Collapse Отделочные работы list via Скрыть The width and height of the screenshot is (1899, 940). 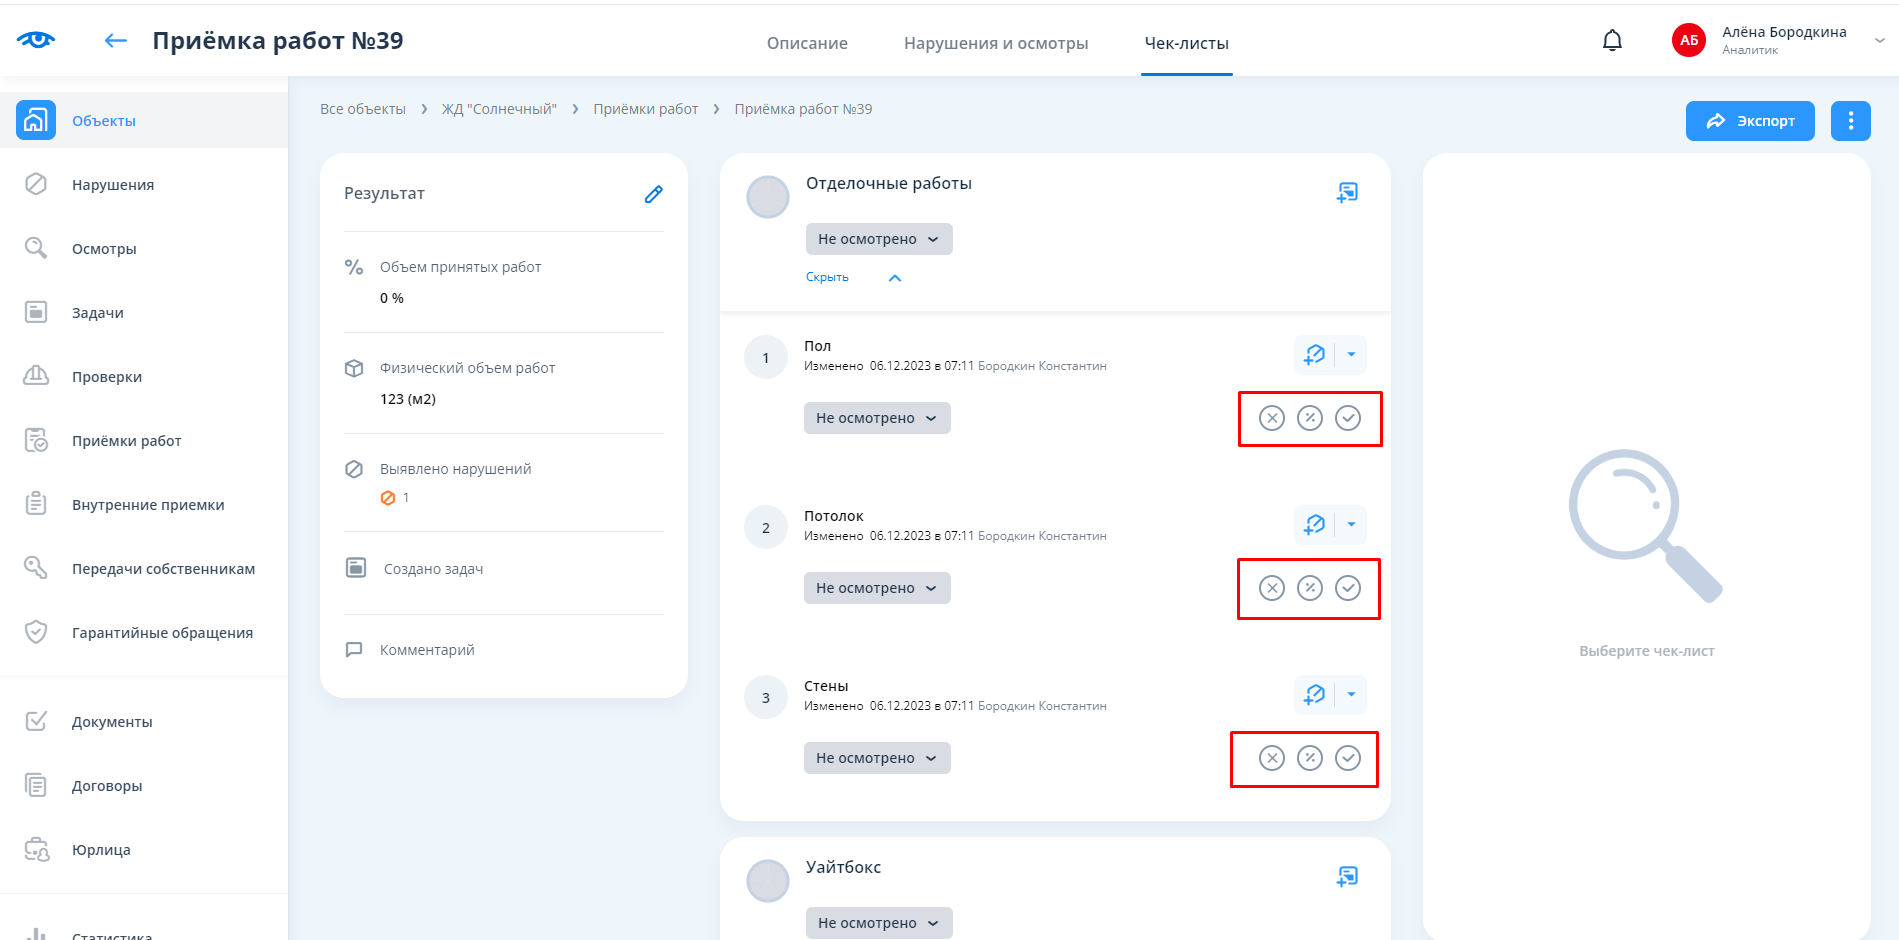[x=827, y=278]
